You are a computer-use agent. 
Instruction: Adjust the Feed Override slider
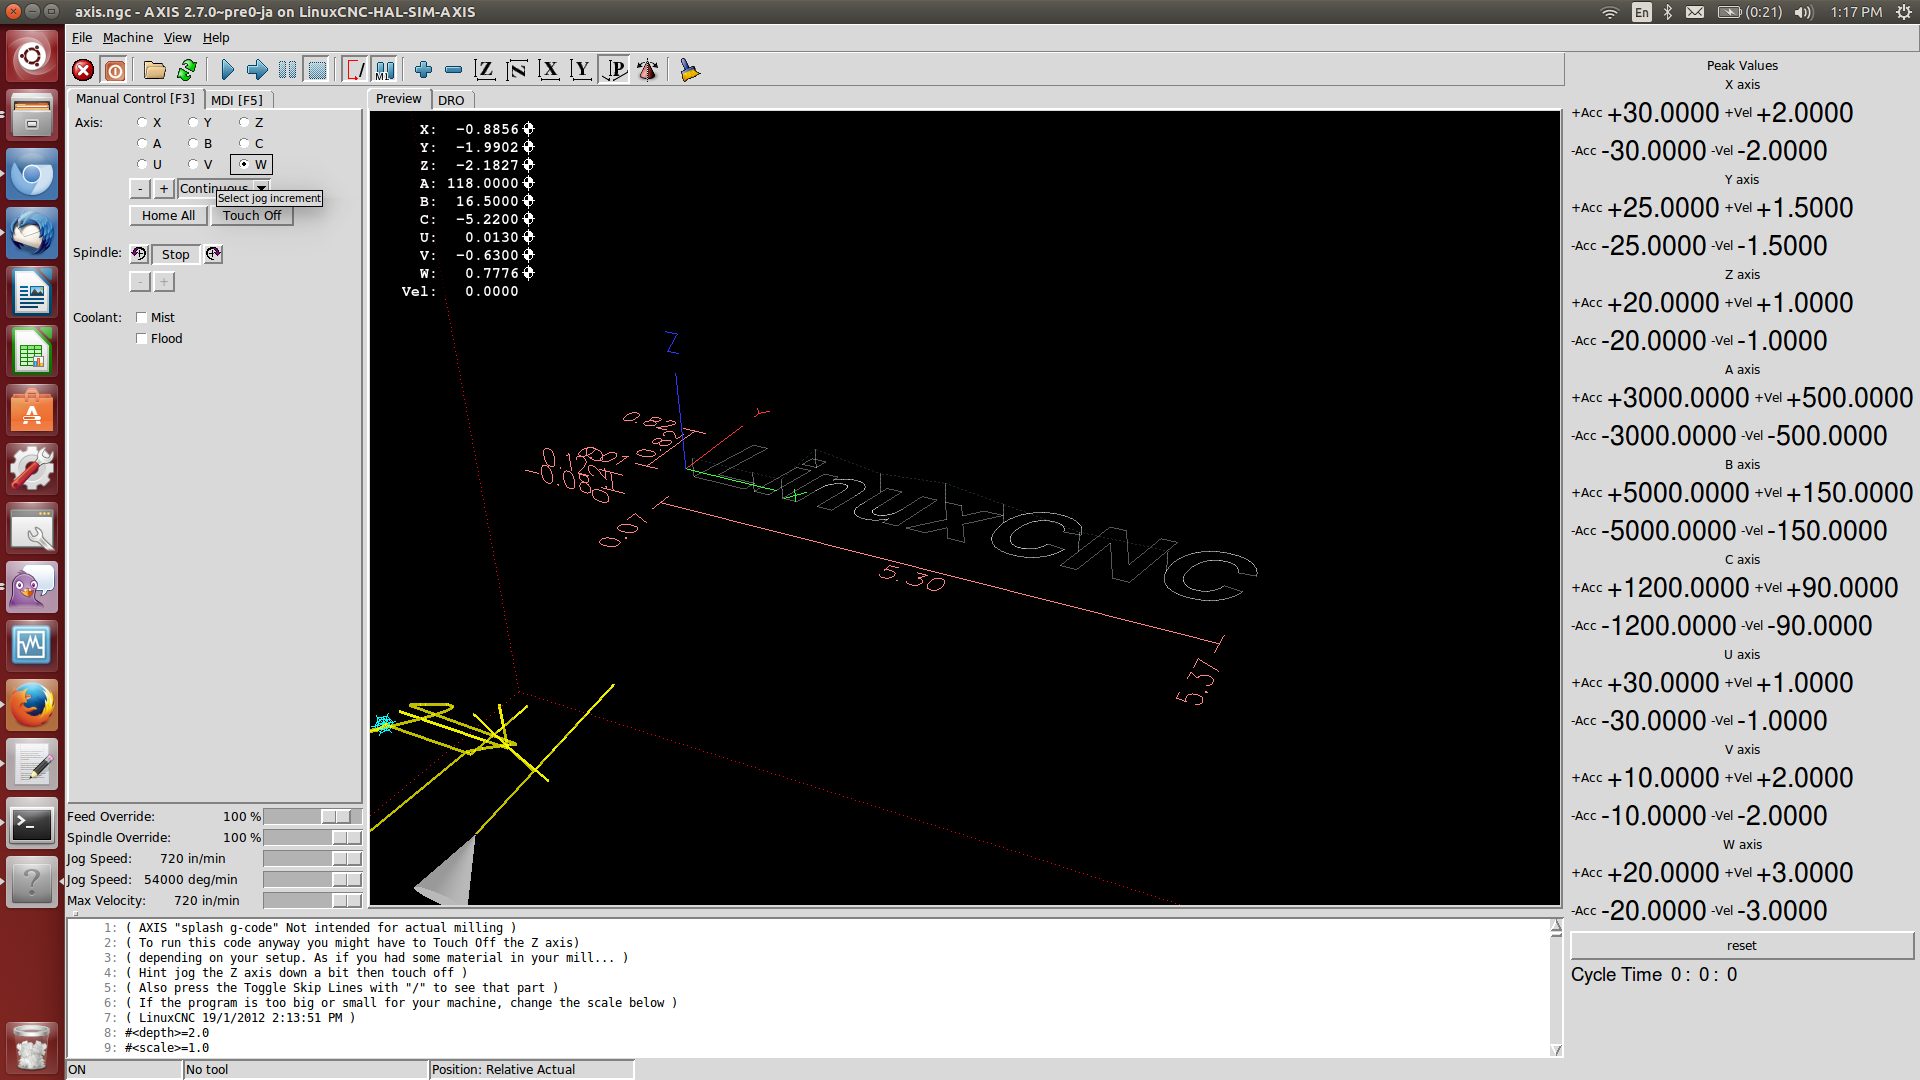pyautogui.click(x=312, y=816)
